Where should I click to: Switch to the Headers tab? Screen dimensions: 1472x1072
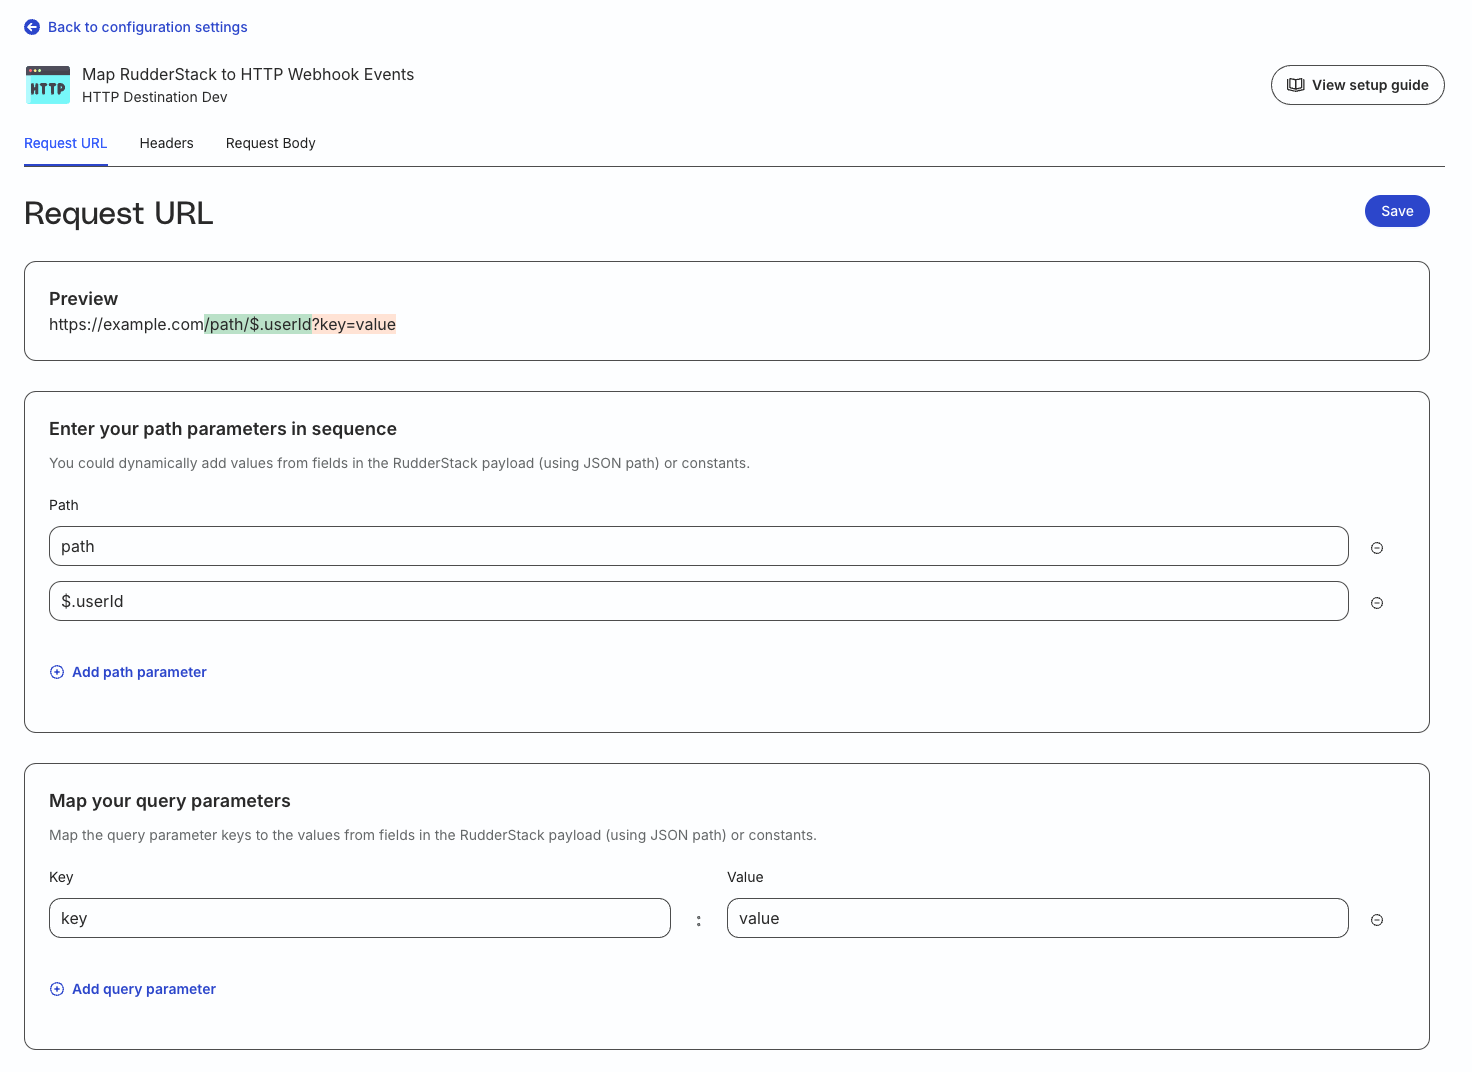[x=167, y=143]
